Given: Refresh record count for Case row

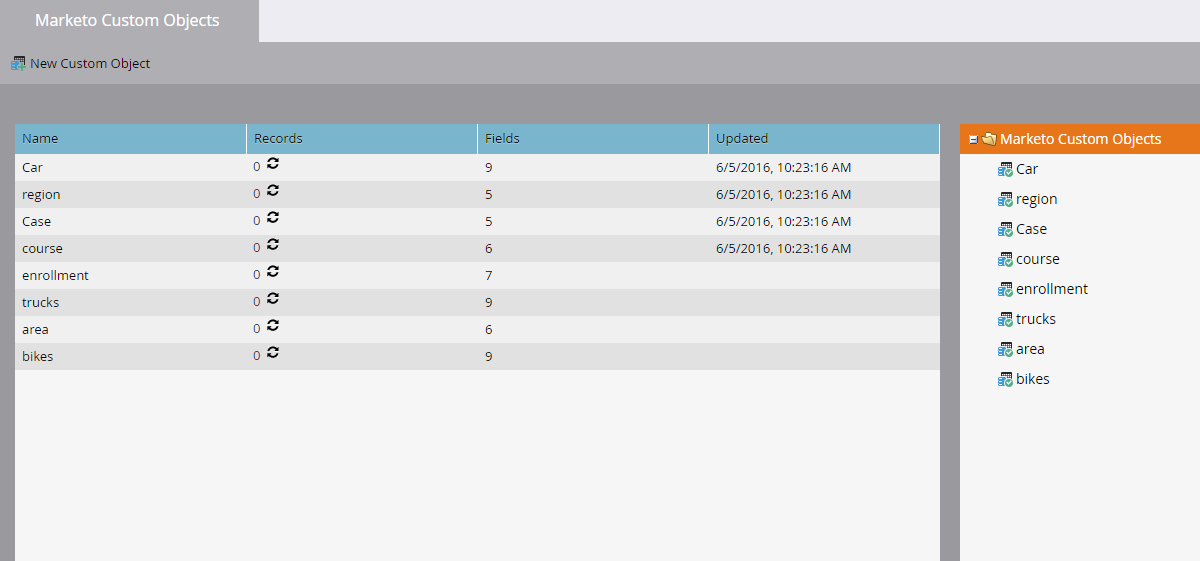Looking at the screenshot, I should [x=272, y=218].
